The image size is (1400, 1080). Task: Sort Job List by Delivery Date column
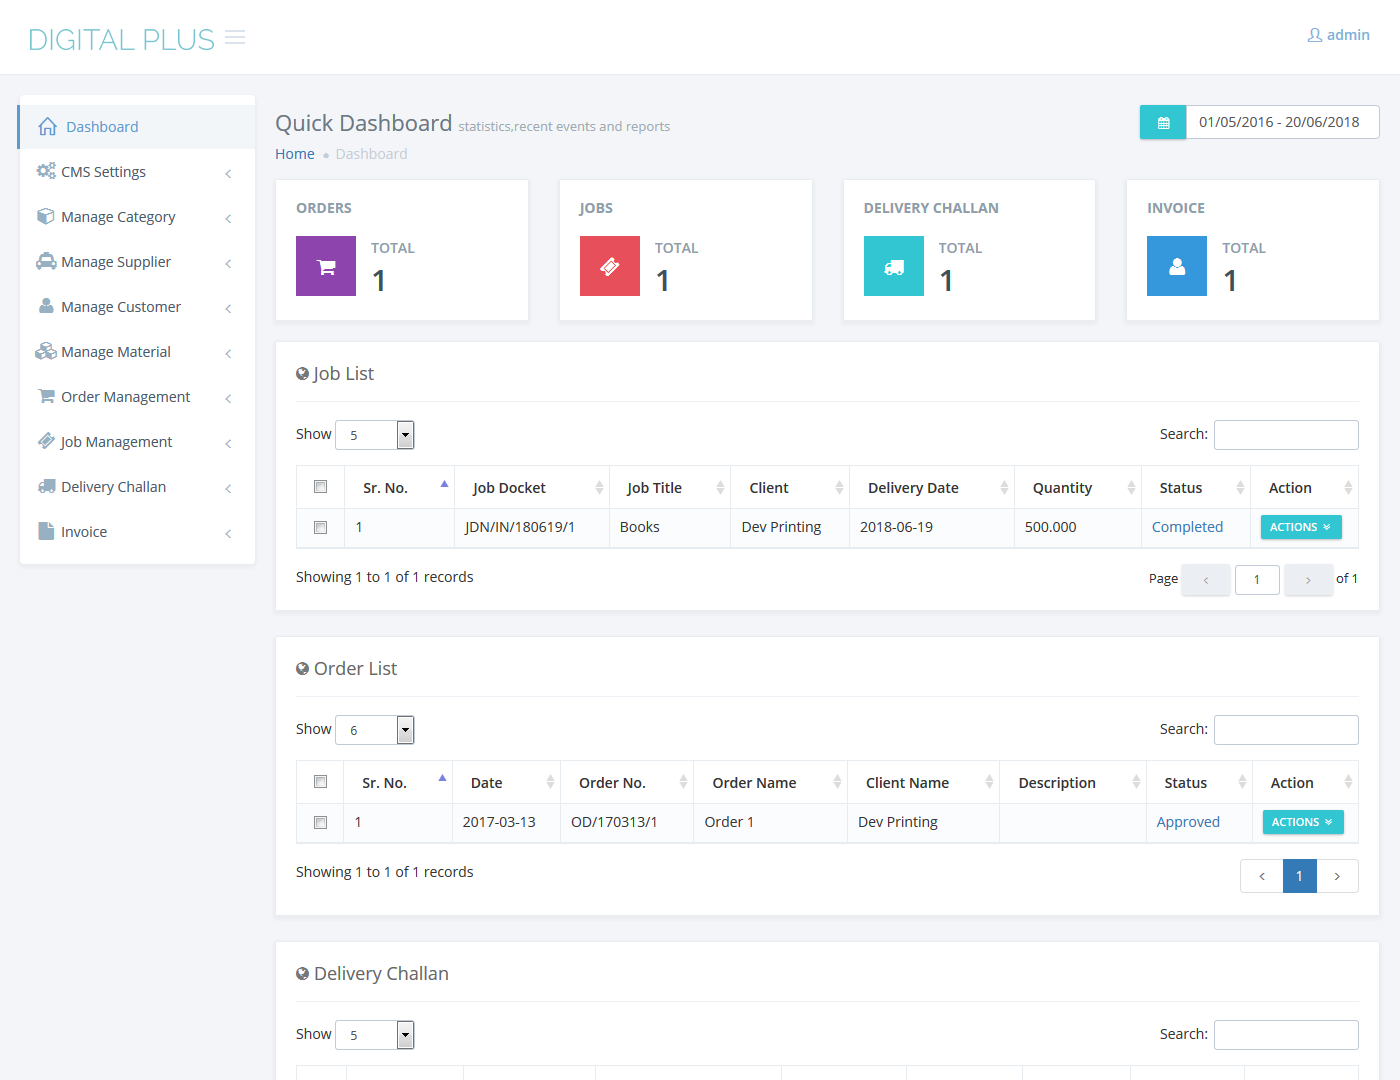click(932, 488)
